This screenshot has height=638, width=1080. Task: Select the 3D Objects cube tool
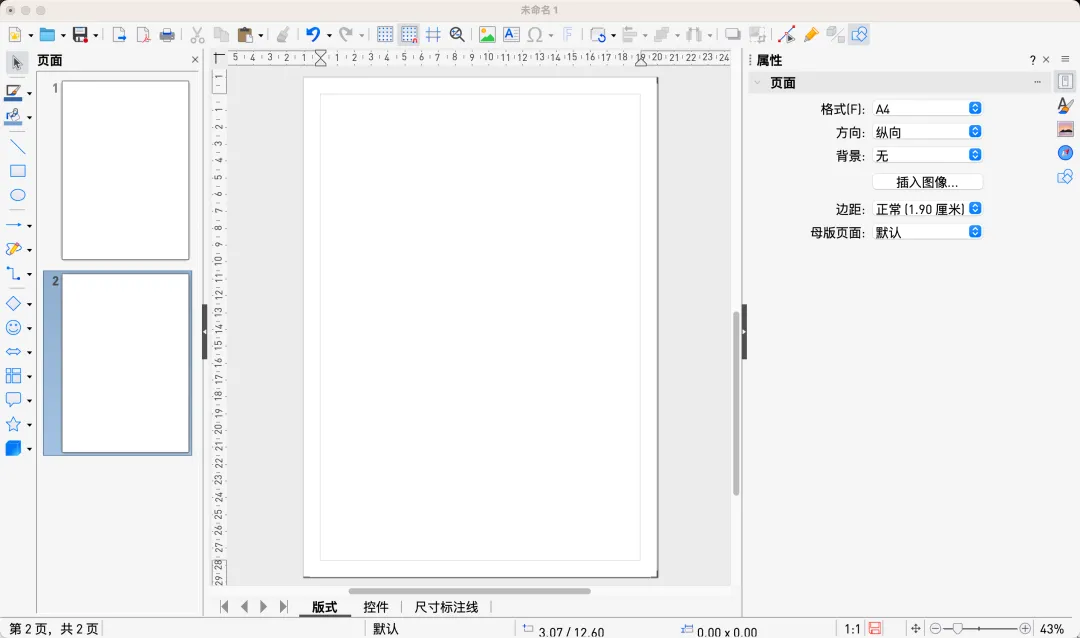click(x=13, y=449)
